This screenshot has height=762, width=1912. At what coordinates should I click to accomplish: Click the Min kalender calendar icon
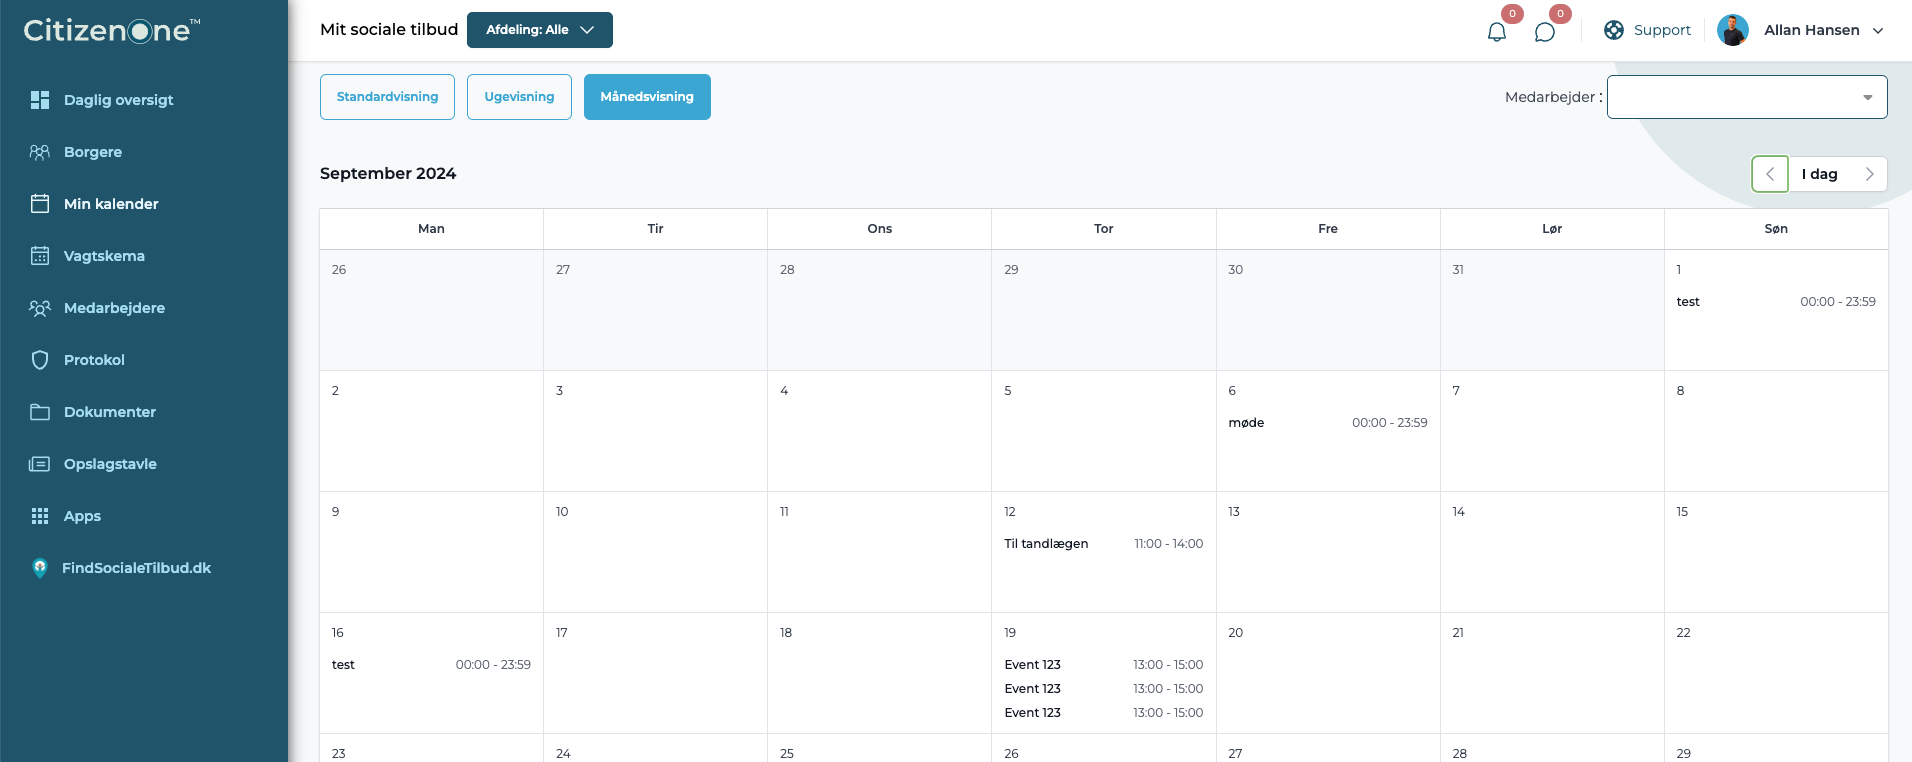pos(40,204)
